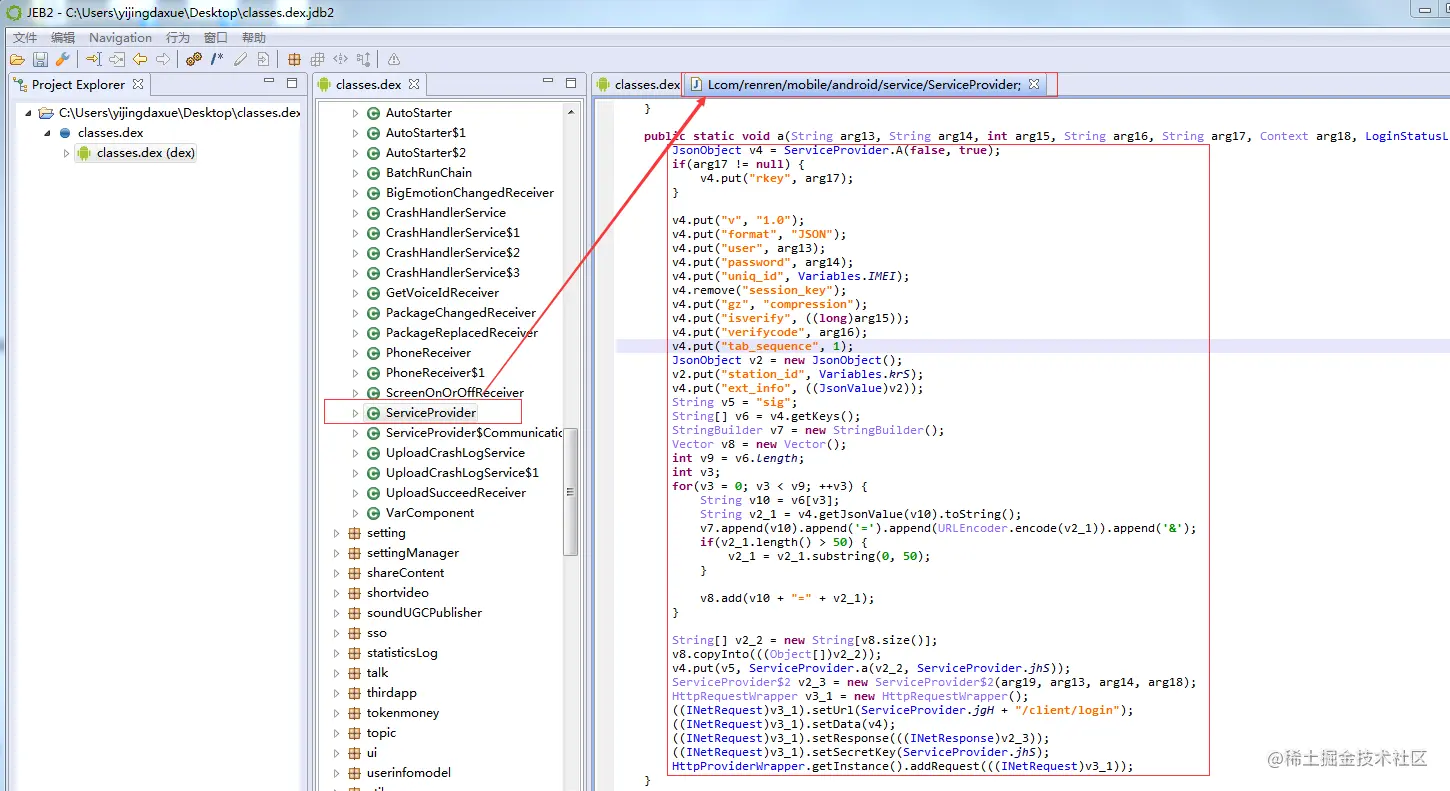Viewport: 1450px width, 791px height.
Task: Click the Jump to address arrow icon
Action: [x=94, y=60]
